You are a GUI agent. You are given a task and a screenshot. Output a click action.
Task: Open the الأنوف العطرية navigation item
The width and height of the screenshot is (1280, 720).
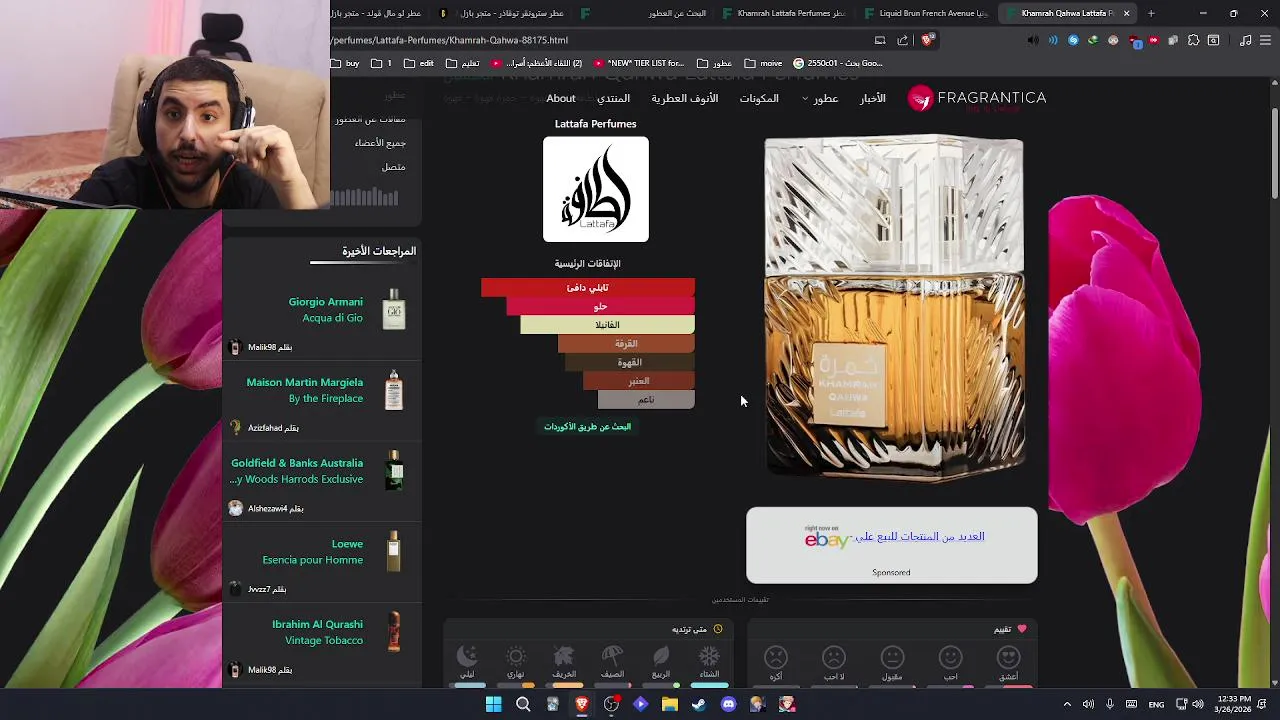coord(685,98)
